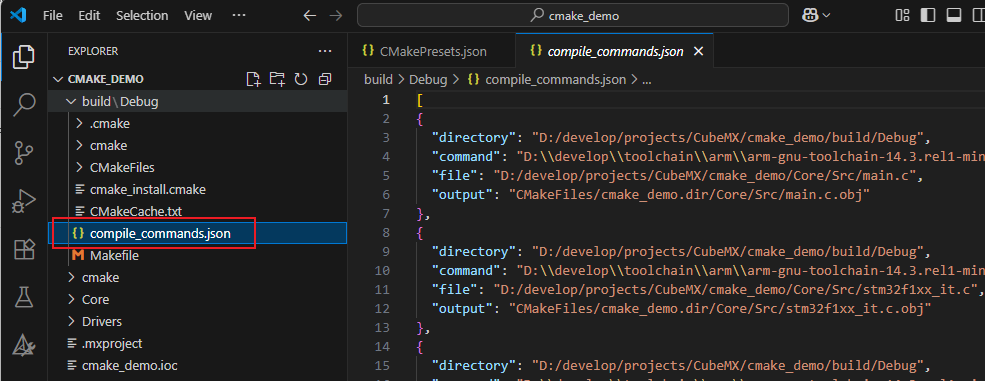Open the Selection menu
This screenshot has height=381, width=985.
point(142,16)
